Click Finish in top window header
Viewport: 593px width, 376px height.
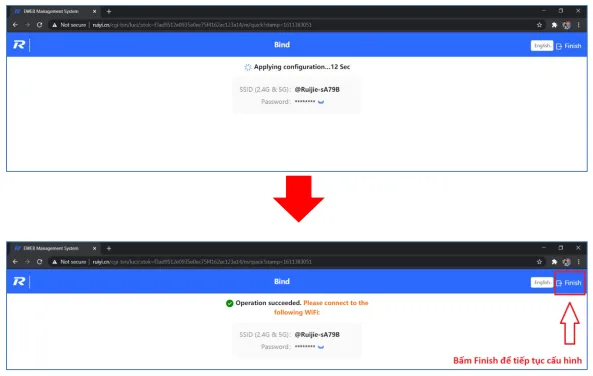pos(568,46)
